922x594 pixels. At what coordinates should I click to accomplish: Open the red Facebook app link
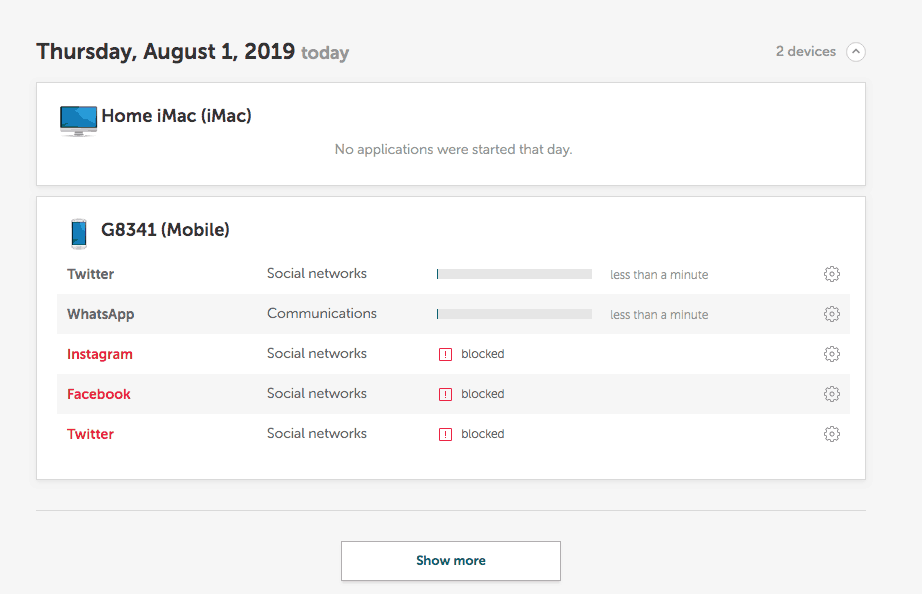[98, 394]
